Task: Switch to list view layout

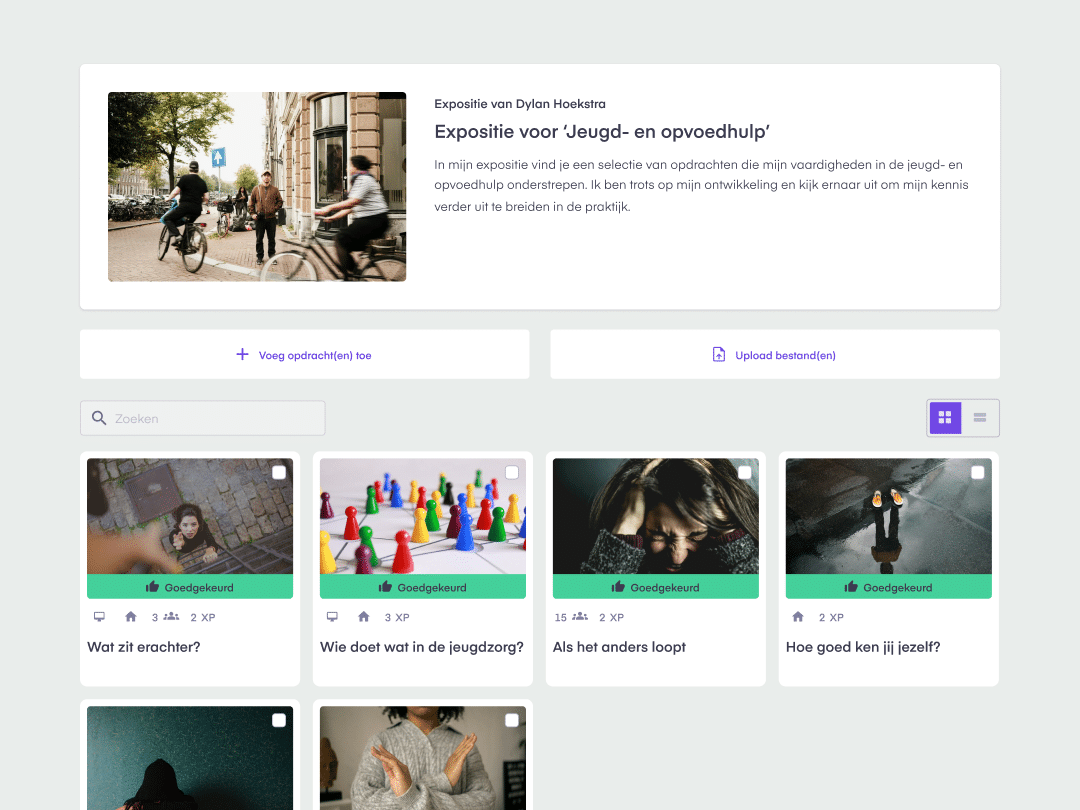Action: click(x=980, y=417)
